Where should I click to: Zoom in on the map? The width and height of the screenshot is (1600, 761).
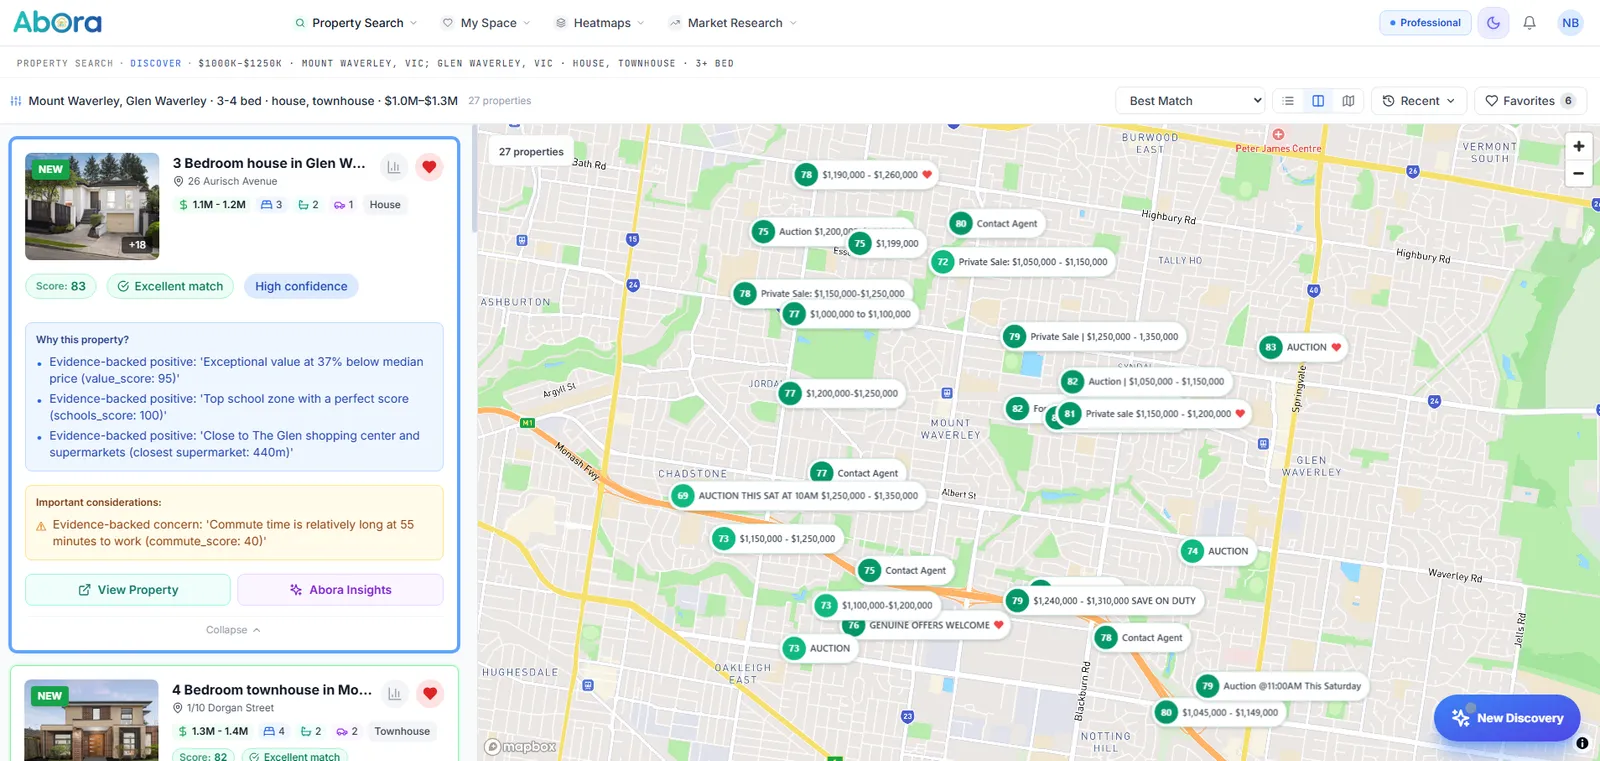coord(1578,146)
